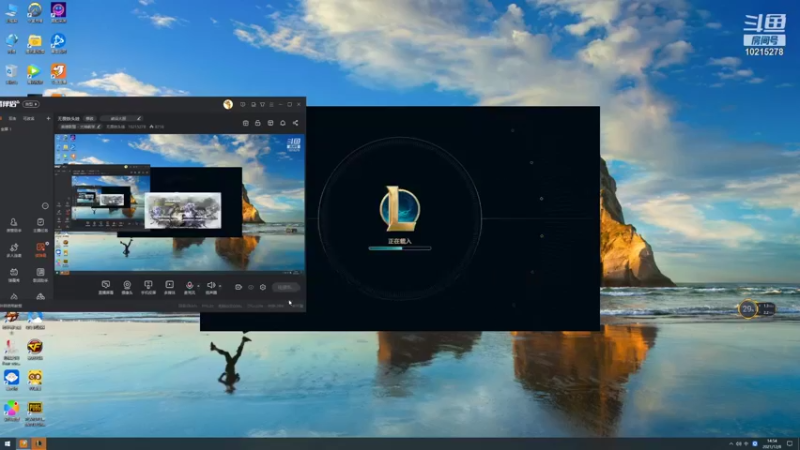Screen dimensions: 800x450
Task: Select the first scene tab in the streaming app
Action: (x=12, y=118)
